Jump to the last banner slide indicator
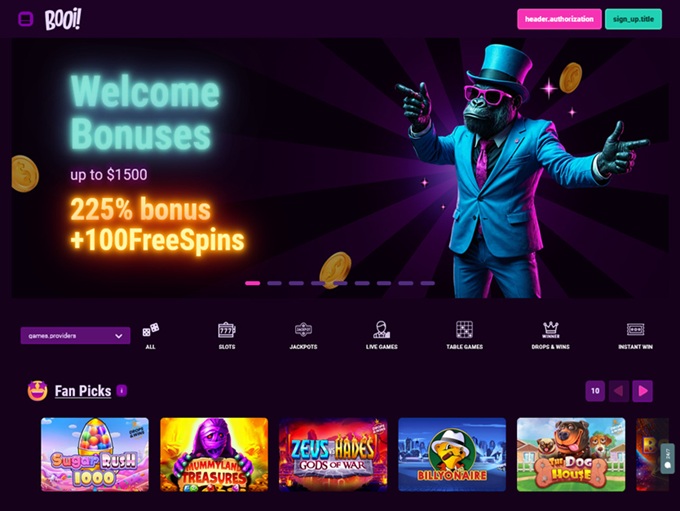The height and width of the screenshot is (511, 680). click(428, 283)
